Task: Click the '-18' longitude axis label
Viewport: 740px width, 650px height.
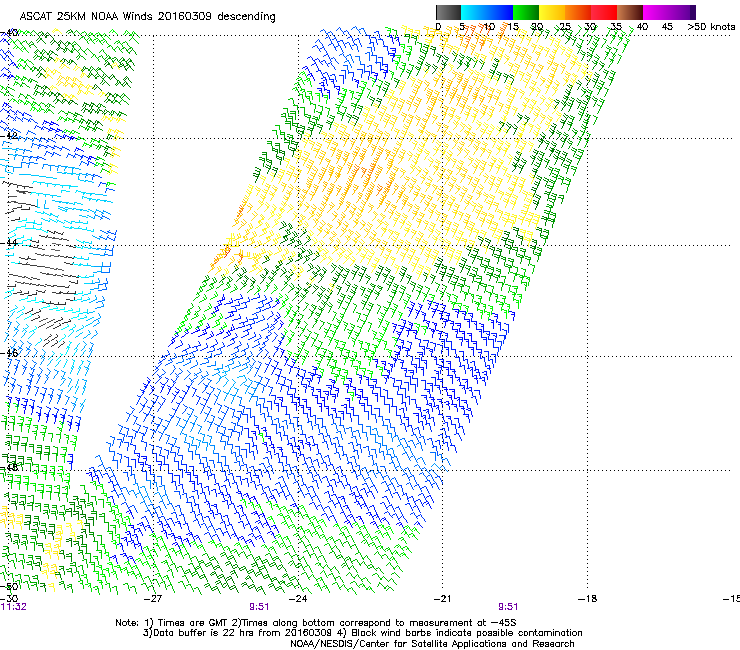Action: [x=588, y=599]
